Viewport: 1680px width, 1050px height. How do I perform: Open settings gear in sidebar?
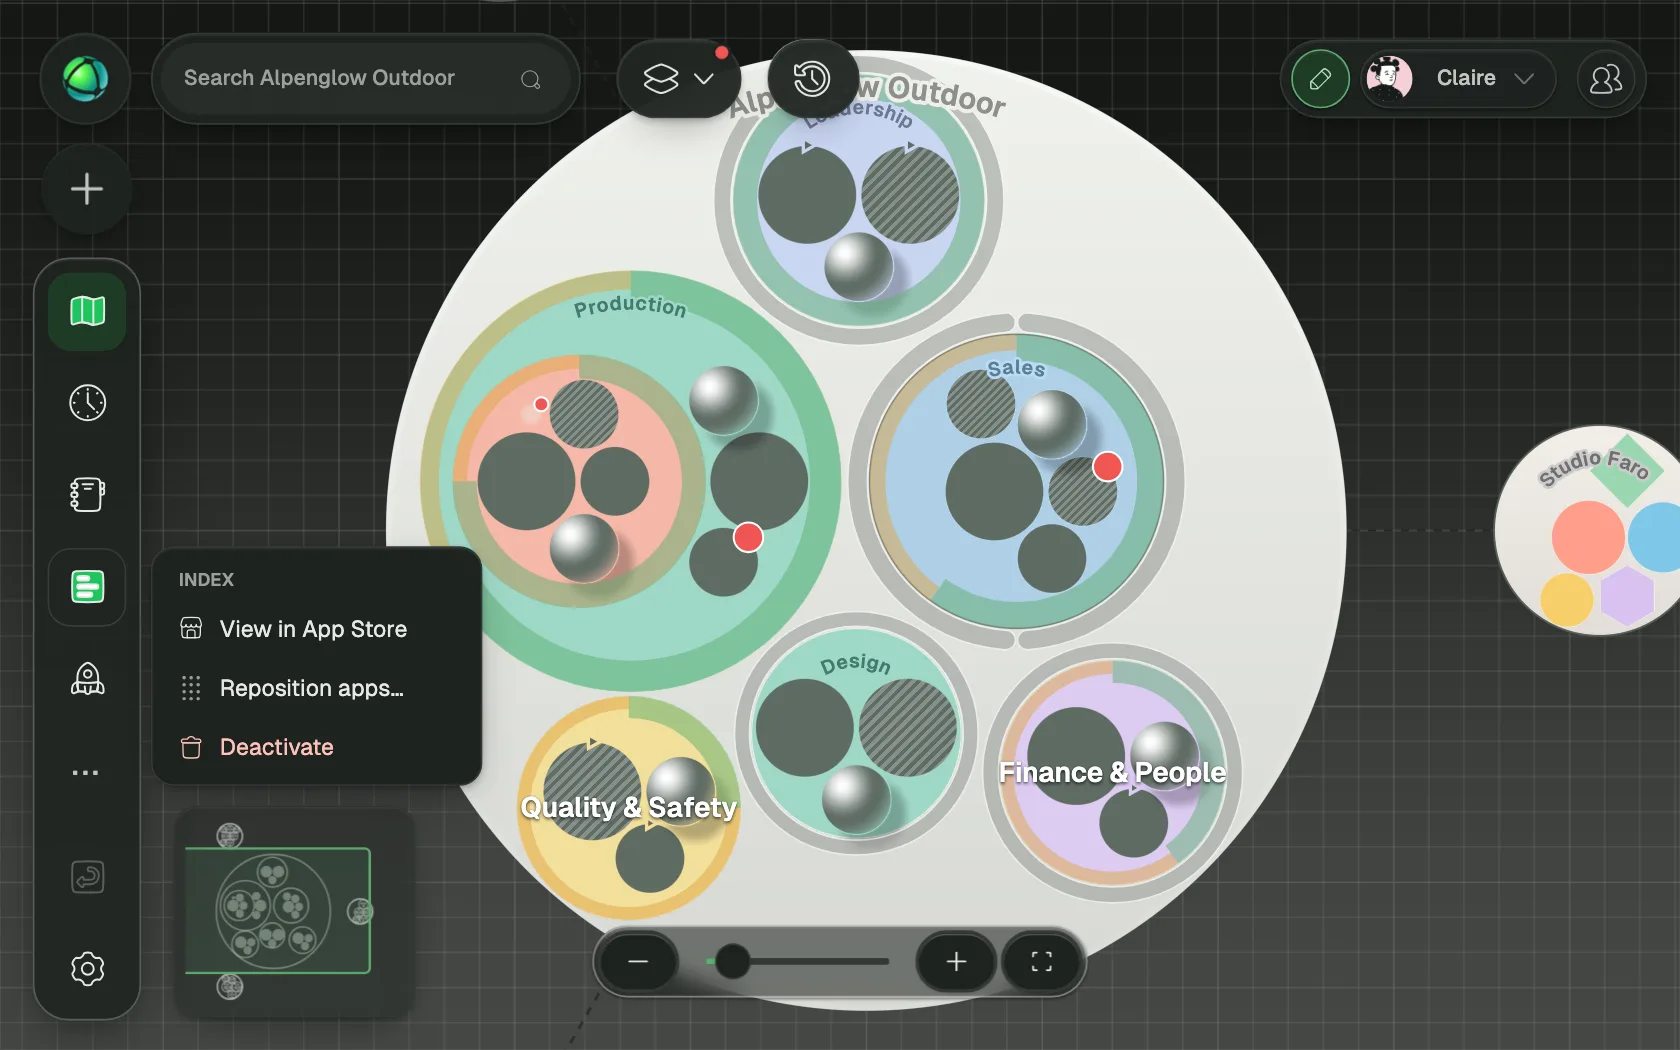(87, 968)
